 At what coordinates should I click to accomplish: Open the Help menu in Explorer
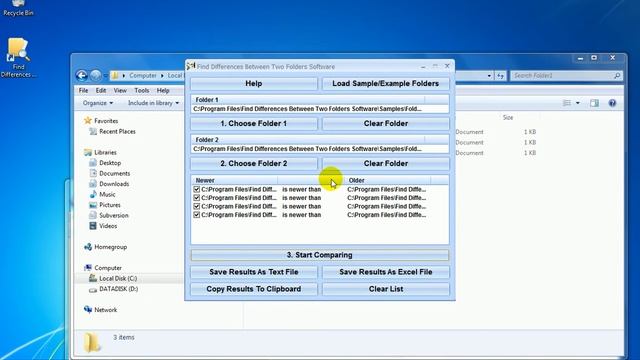coord(163,91)
